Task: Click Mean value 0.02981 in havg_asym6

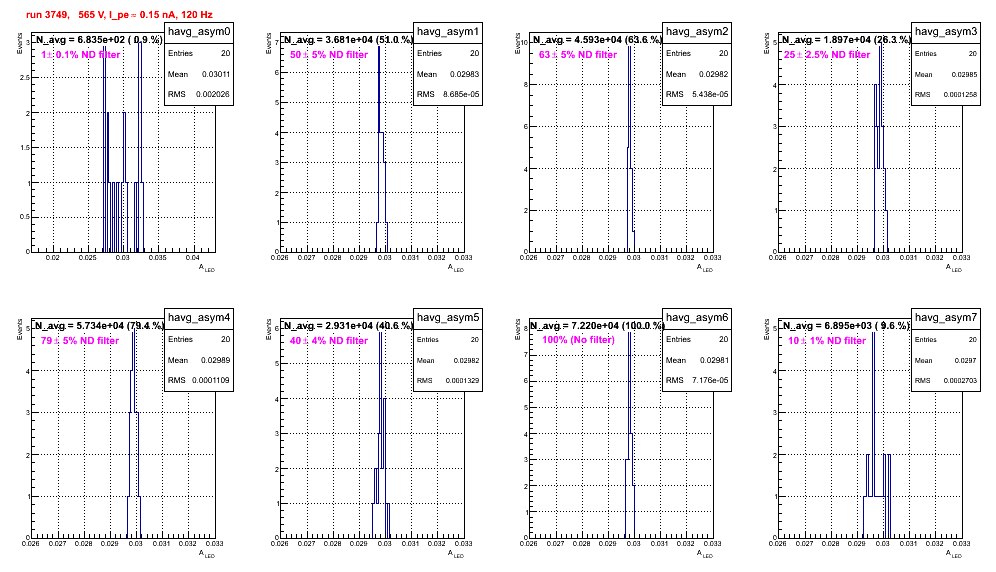Action: [714, 360]
